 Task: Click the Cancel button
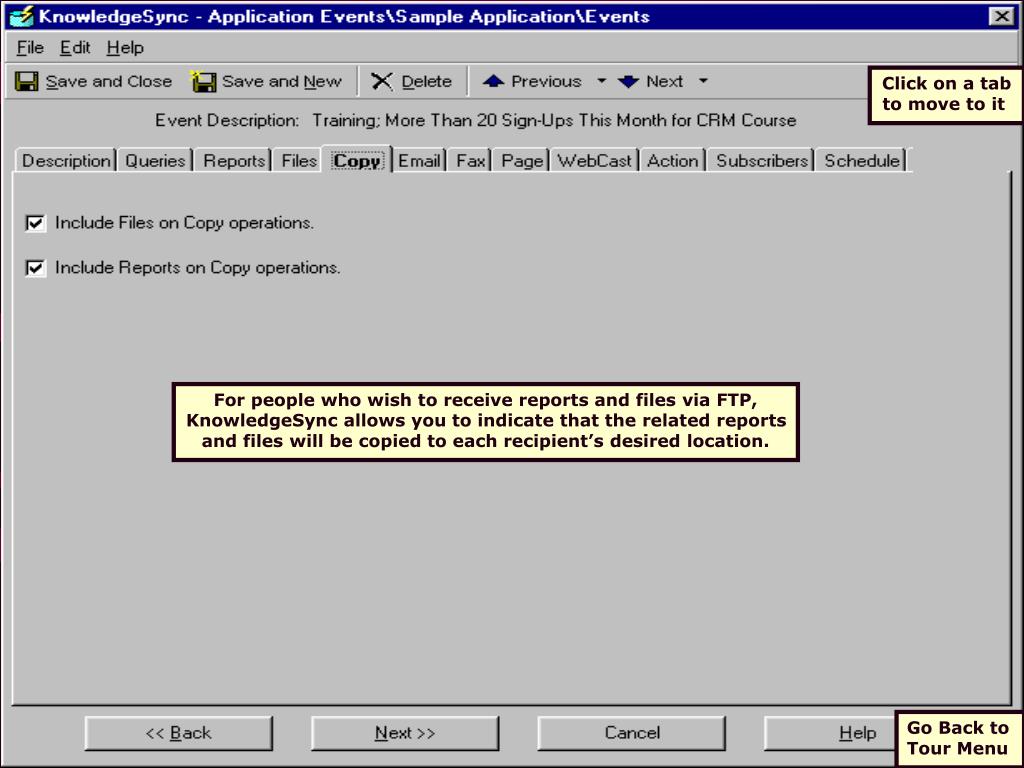point(632,733)
